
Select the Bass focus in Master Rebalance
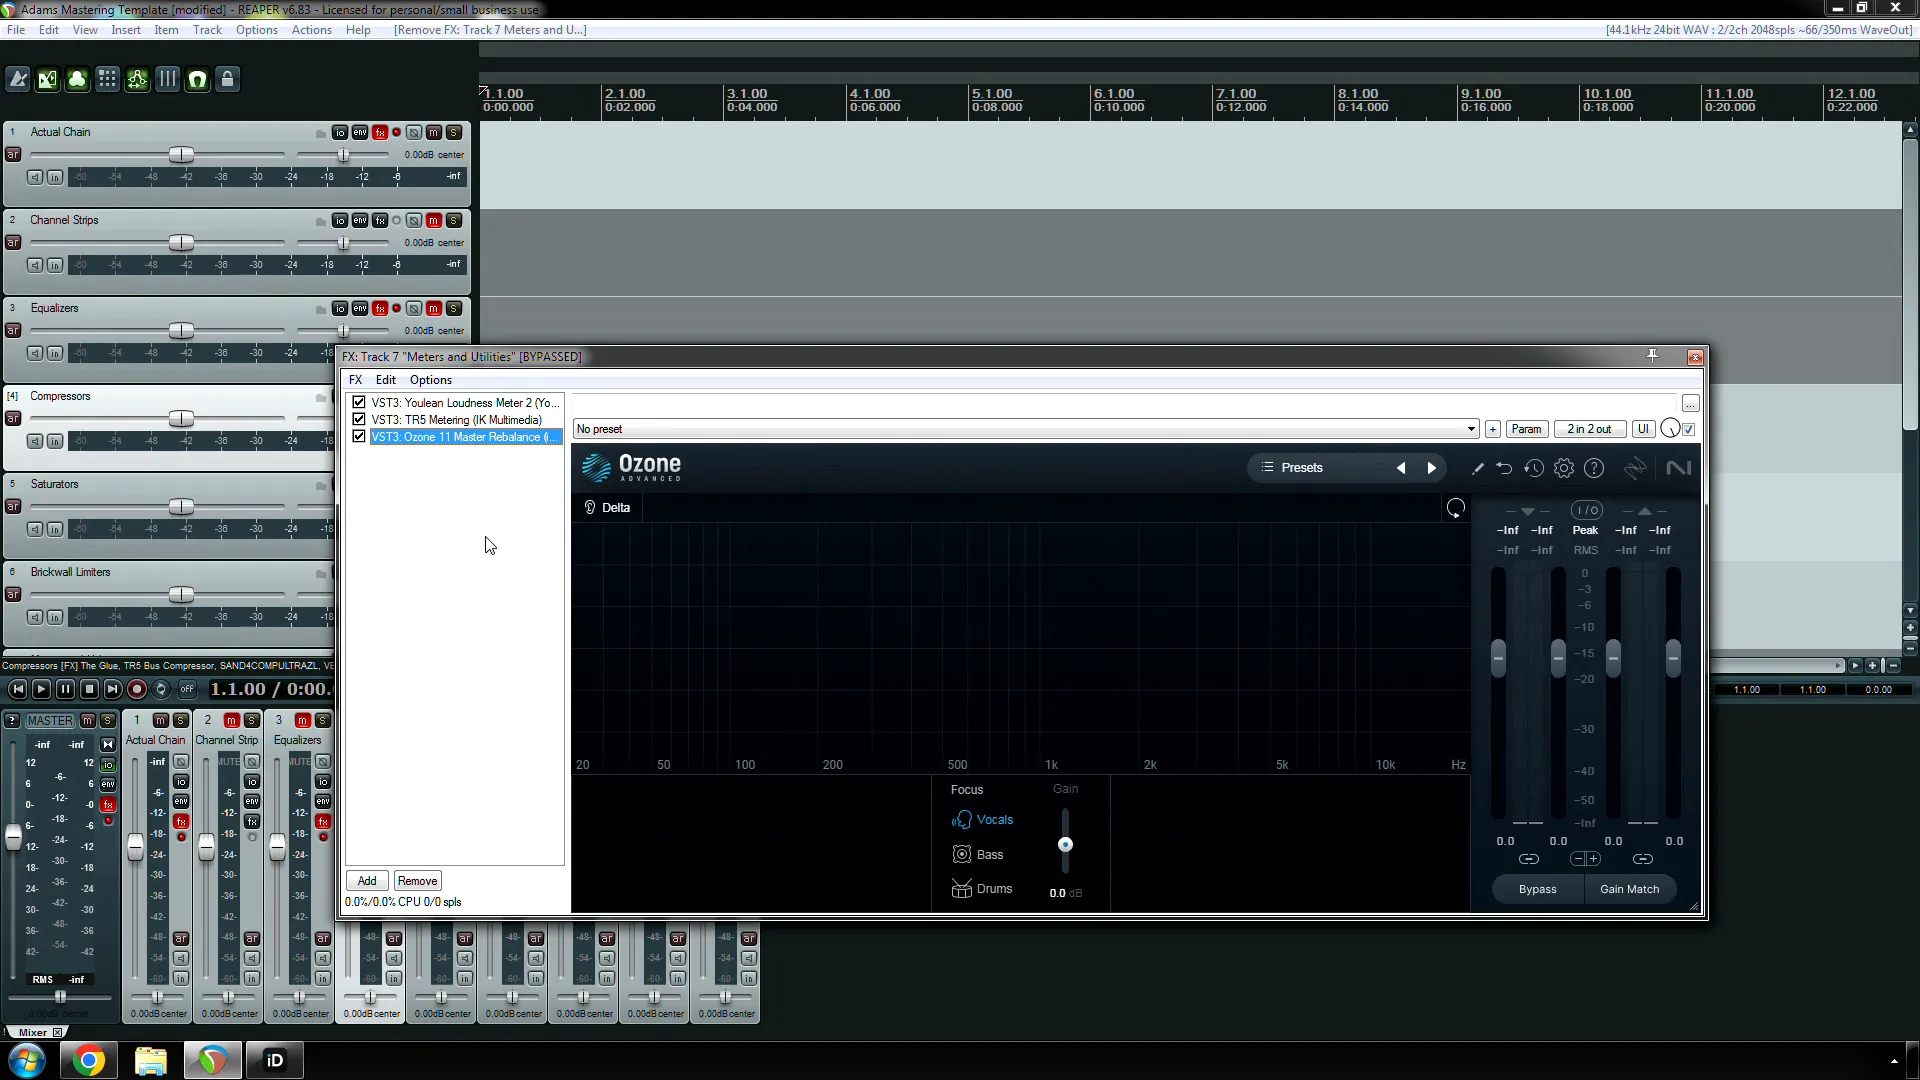point(990,855)
